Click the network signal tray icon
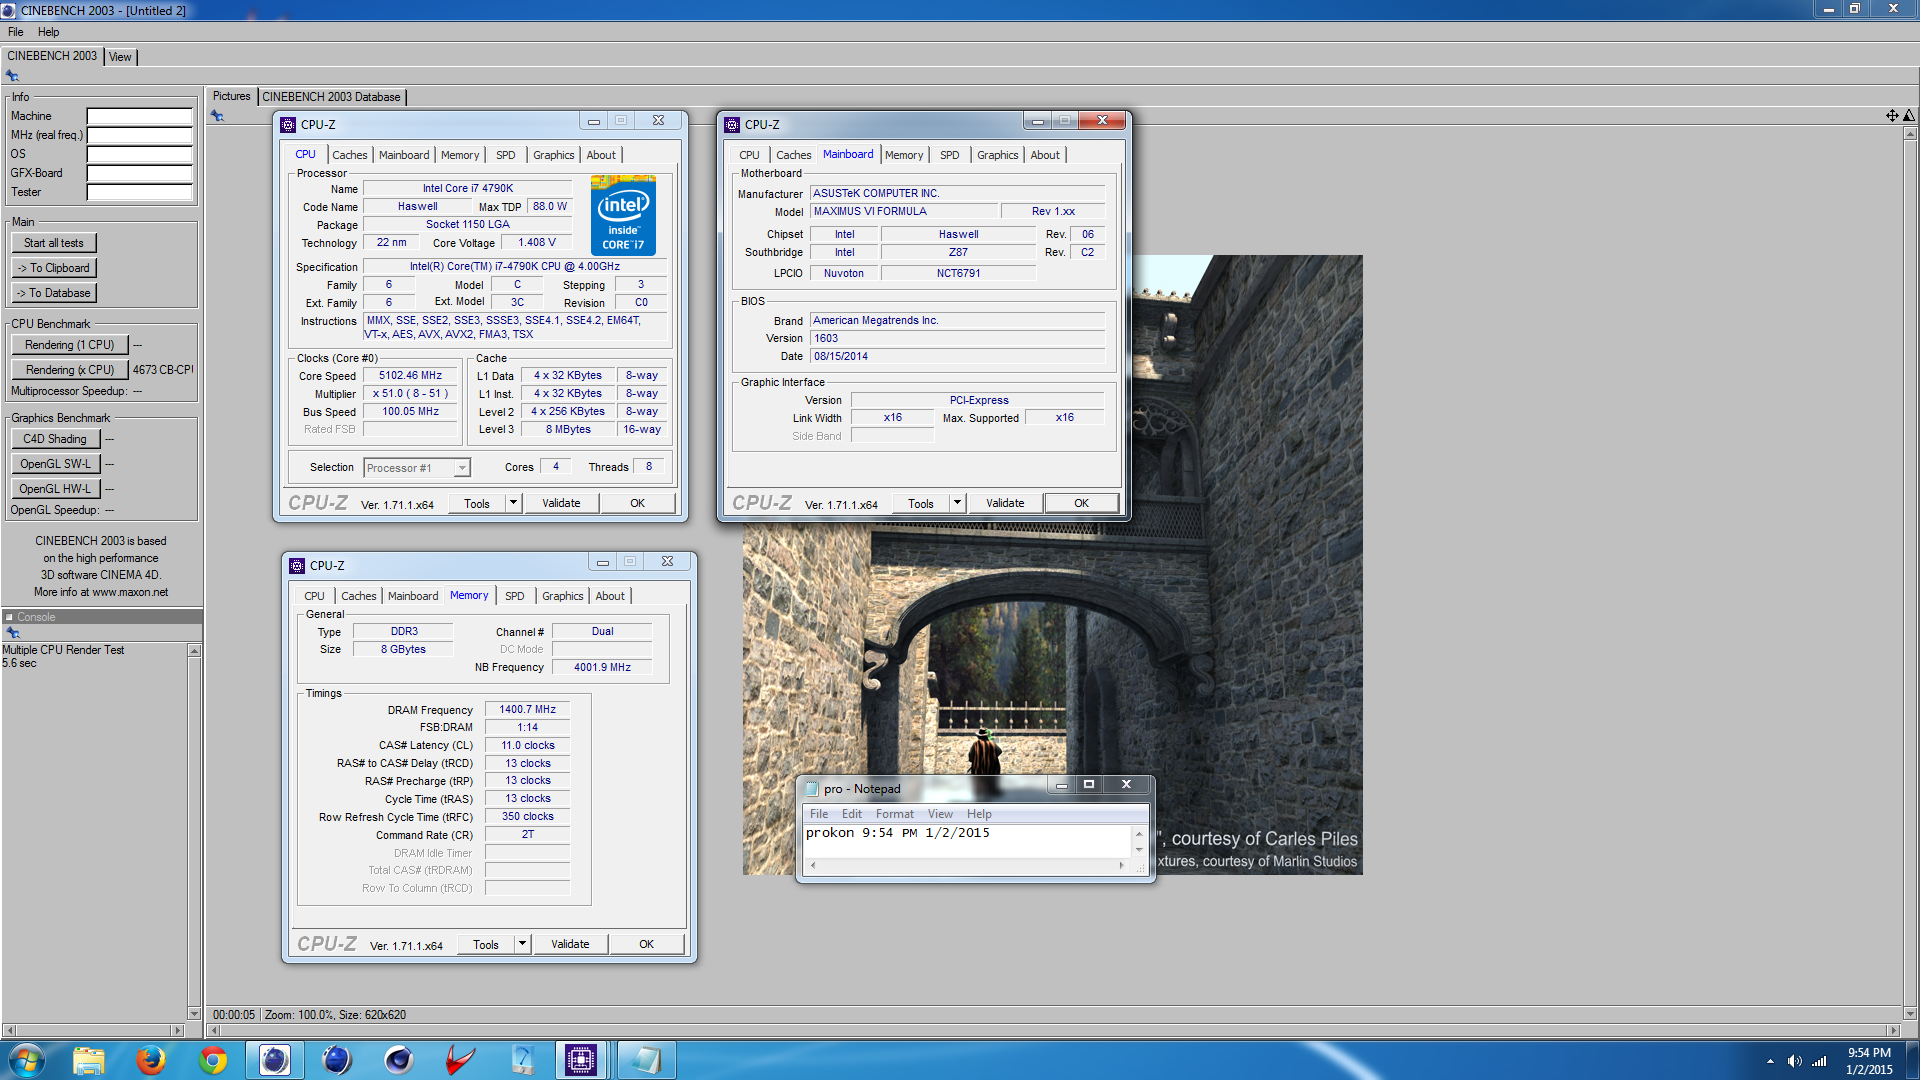The image size is (1920, 1080). click(x=1819, y=1061)
